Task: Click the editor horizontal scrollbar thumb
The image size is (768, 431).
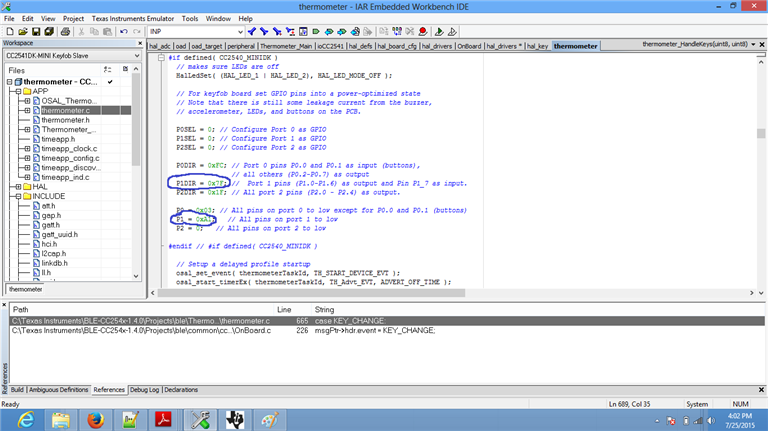Action: coord(311,293)
